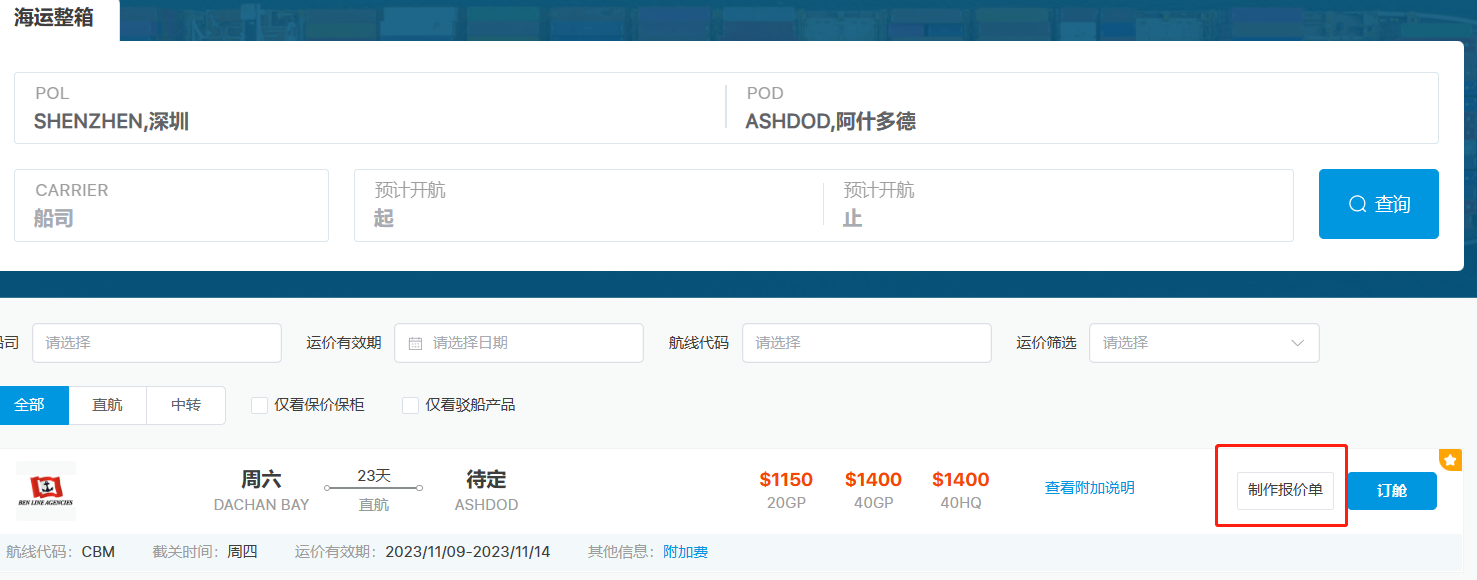Viewport: 1477px width, 580px height.
Task: Select the 直航 tab
Action: point(107,405)
